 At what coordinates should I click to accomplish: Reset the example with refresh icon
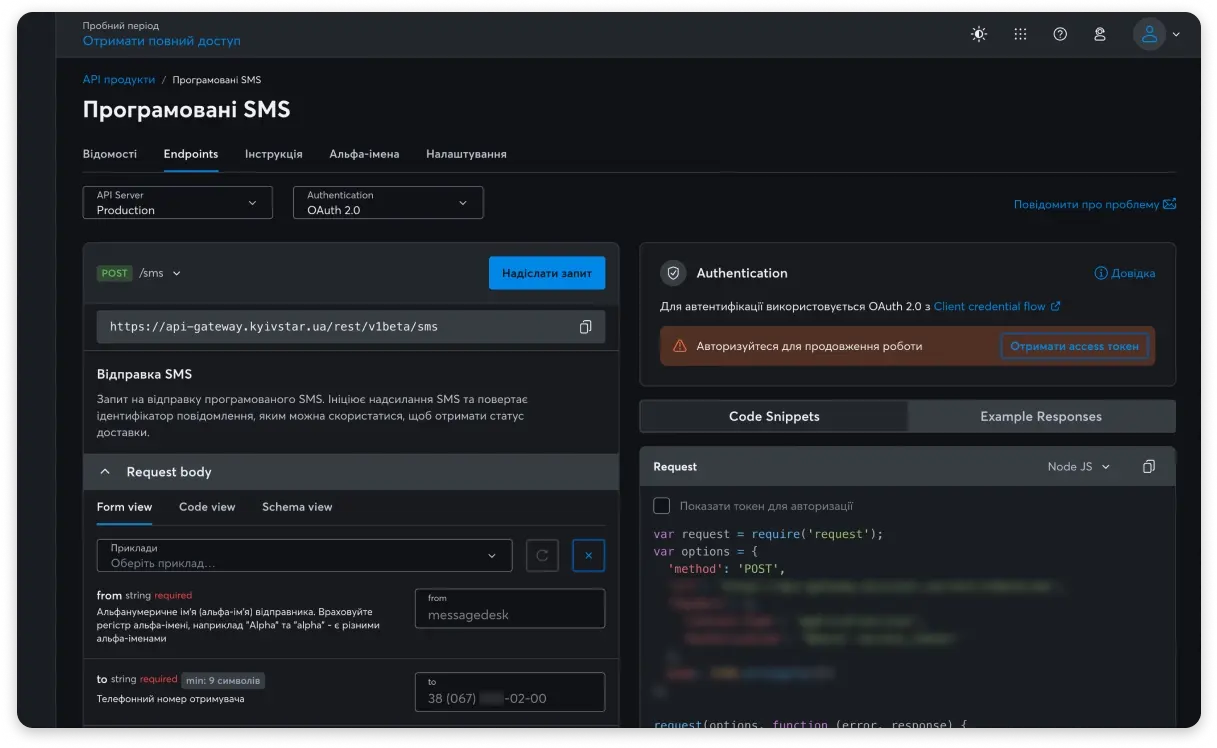[542, 555]
